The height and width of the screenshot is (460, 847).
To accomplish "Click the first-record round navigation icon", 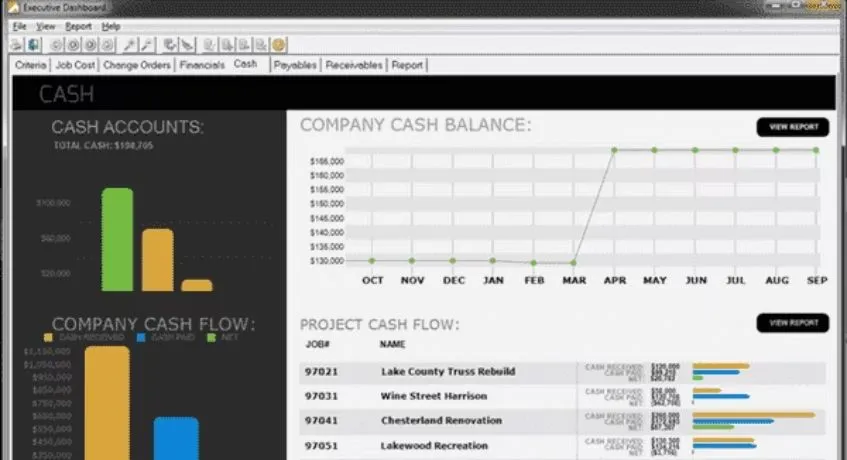I will pyautogui.click(x=56, y=45).
